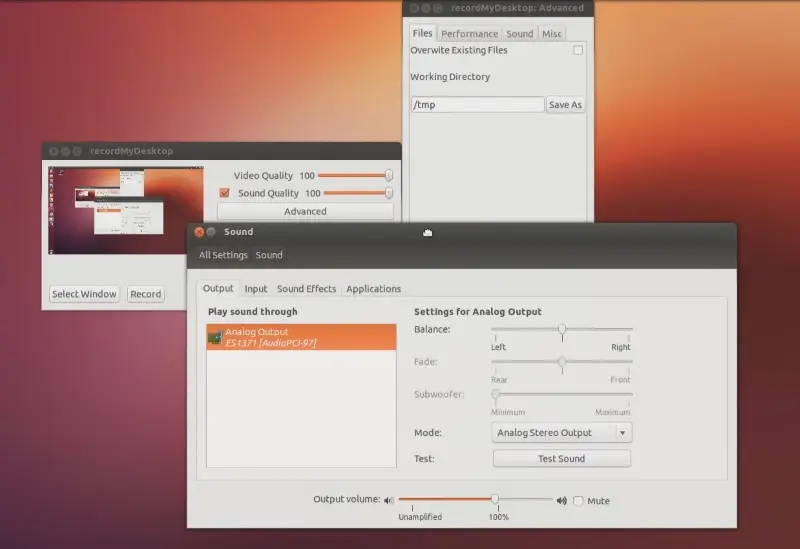The height and width of the screenshot is (549, 800).
Task: Open the Misc tab in Advanced window
Action: coord(552,34)
